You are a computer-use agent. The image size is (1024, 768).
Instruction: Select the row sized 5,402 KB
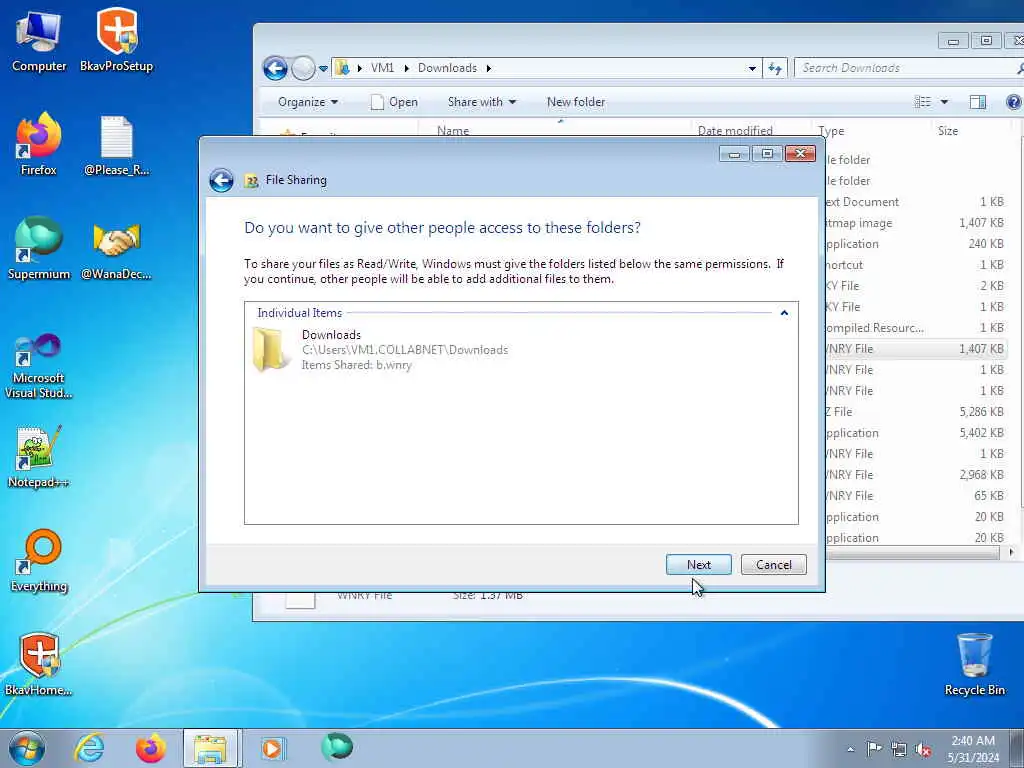click(x=916, y=433)
